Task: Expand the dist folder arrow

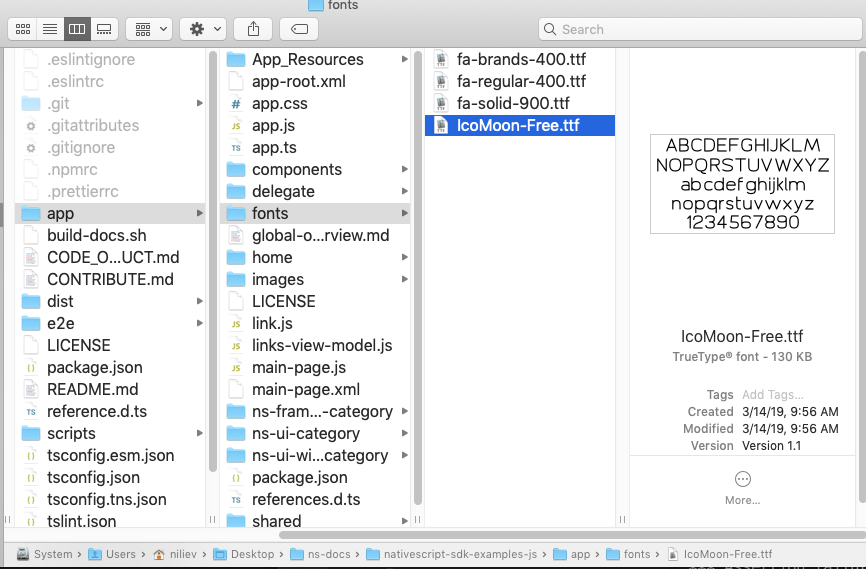Action: (199, 301)
